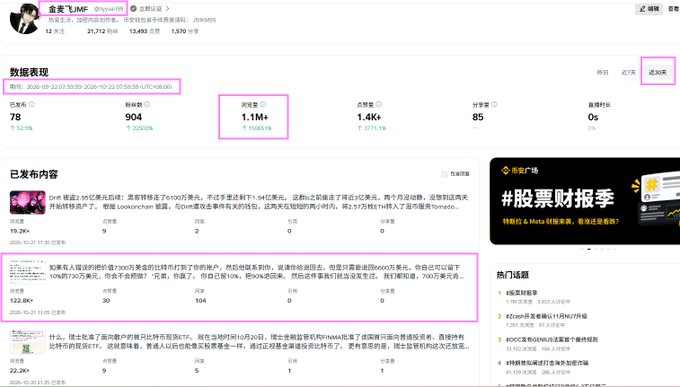This screenshot has height=387, width=680.
Task: Open the 如果有人错误的把价值7300万 post text
Action: (x=257, y=272)
